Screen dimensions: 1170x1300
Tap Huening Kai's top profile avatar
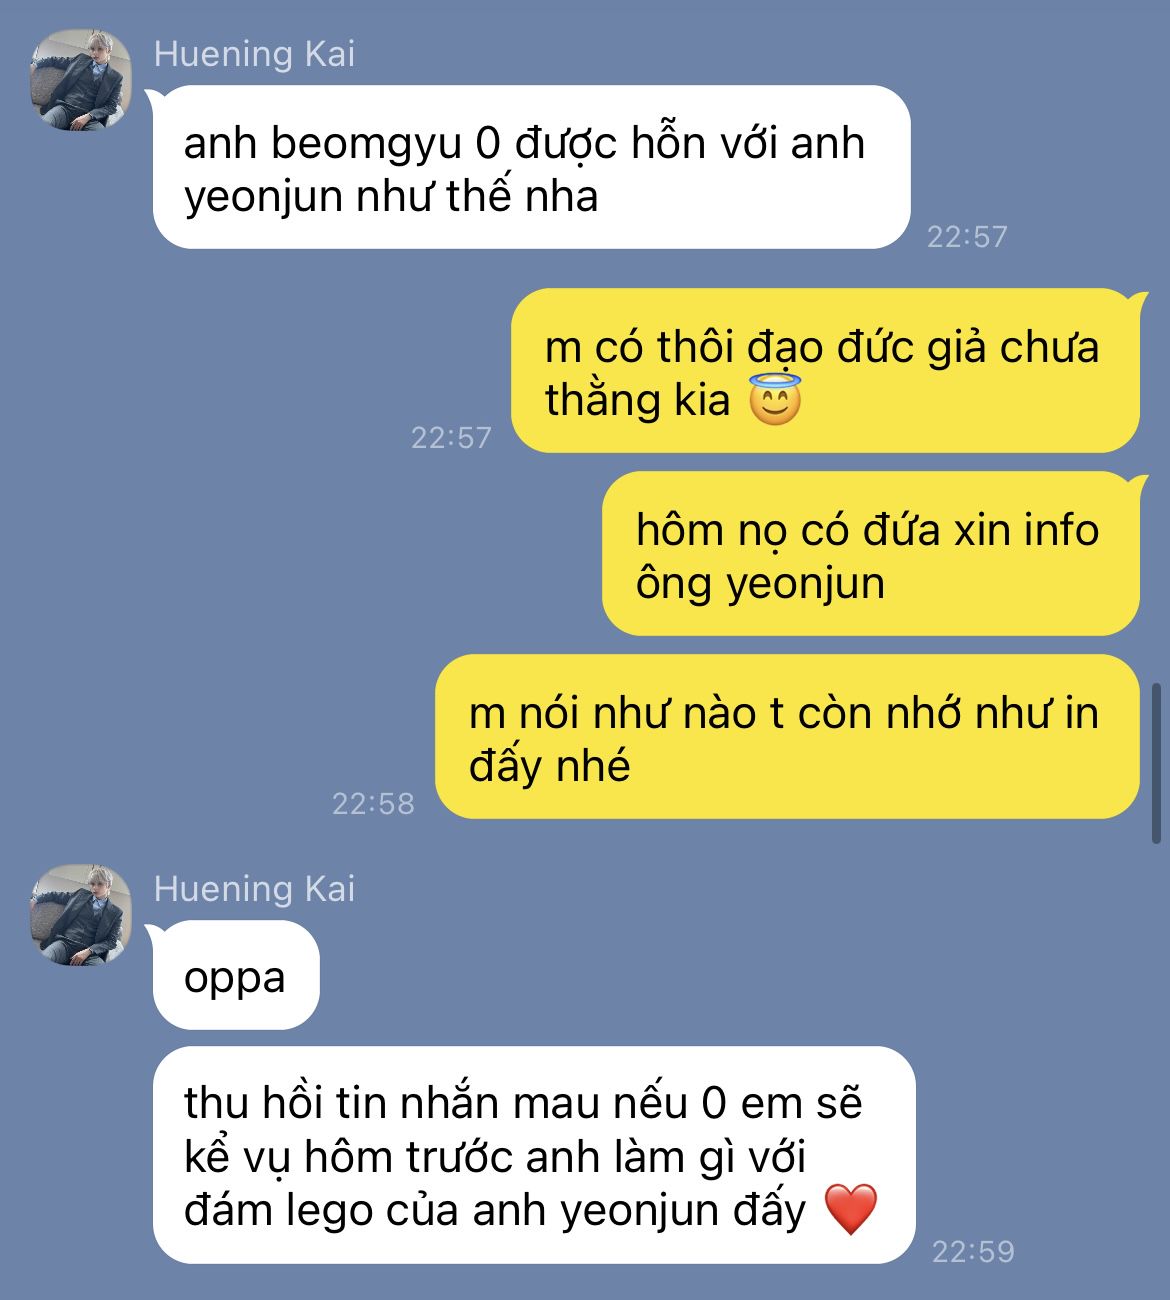(x=82, y=80)
